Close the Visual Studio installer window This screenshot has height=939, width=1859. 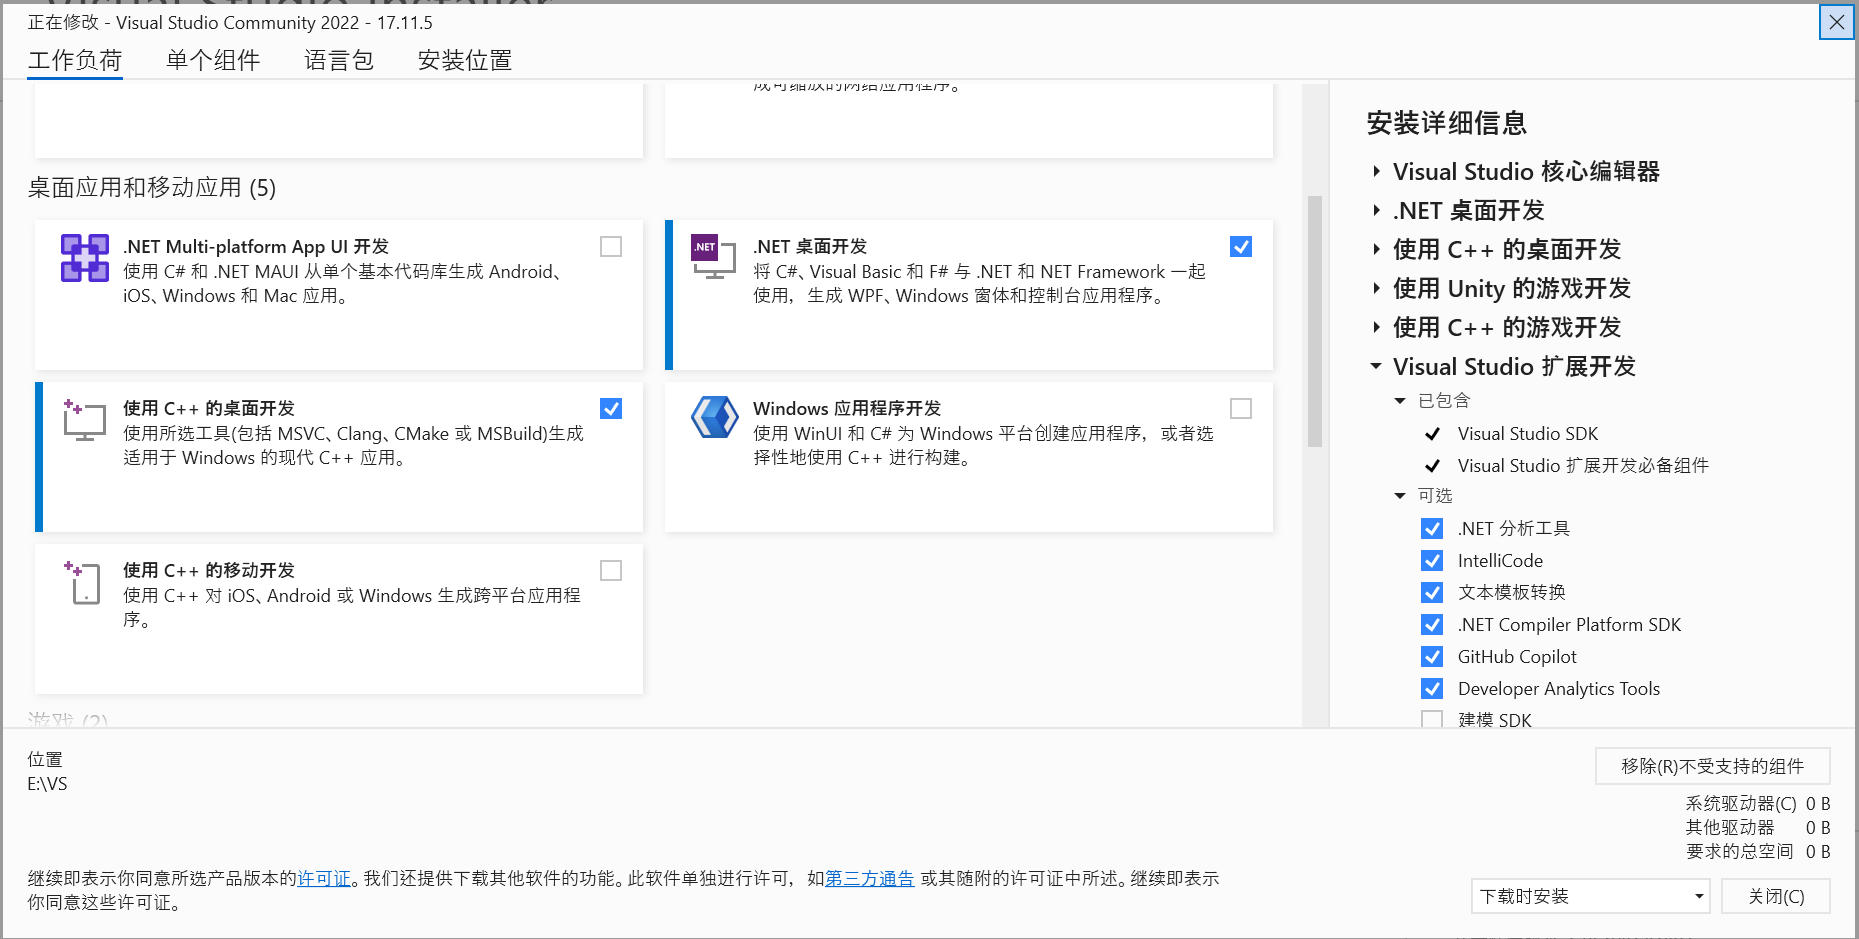pos(1837,22)
